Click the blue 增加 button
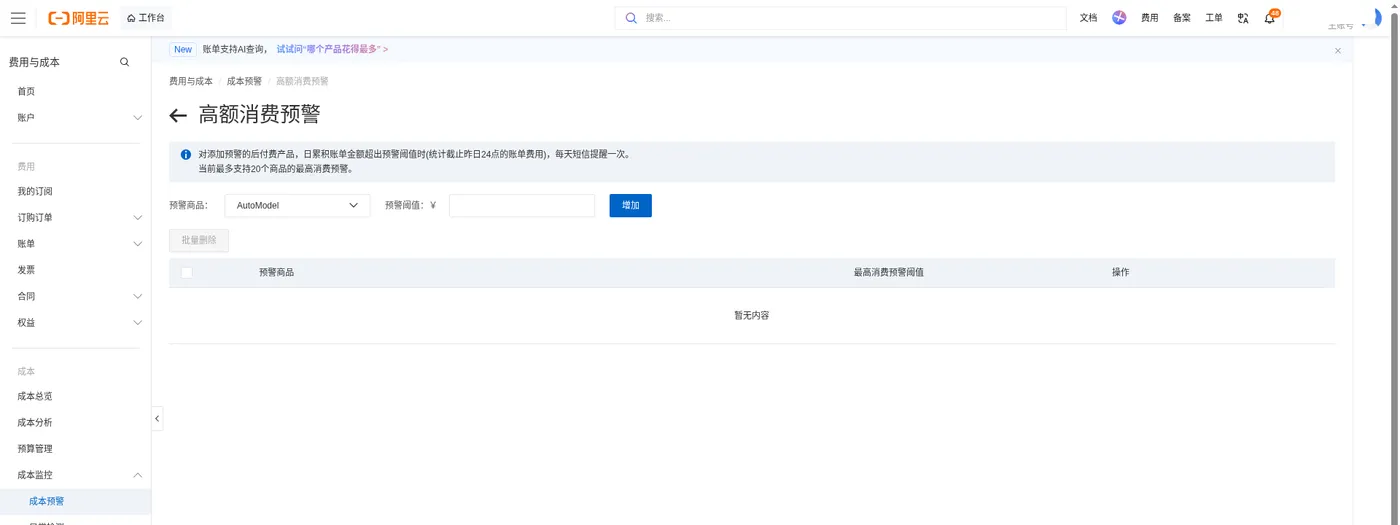Viewport: 1400px width, 525px height. 630,205
